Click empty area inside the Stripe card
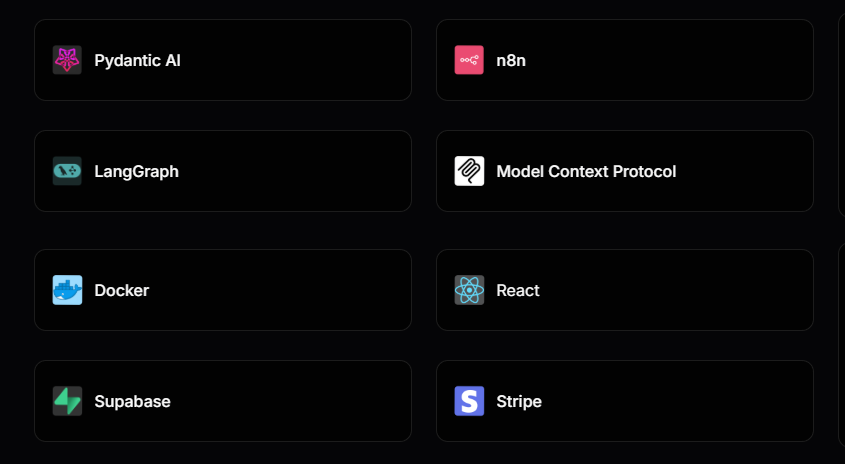 point(679,401)
